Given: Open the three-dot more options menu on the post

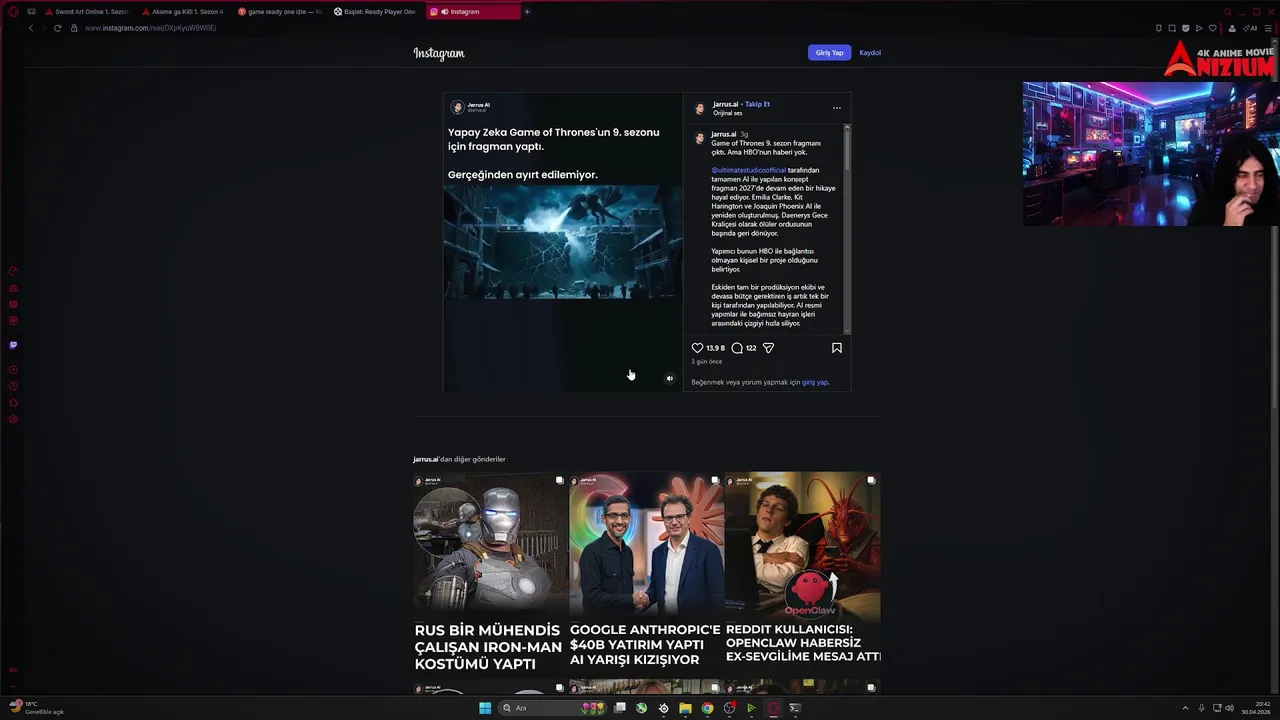Looking at the screenshot, I should click(x=837, y=108).
